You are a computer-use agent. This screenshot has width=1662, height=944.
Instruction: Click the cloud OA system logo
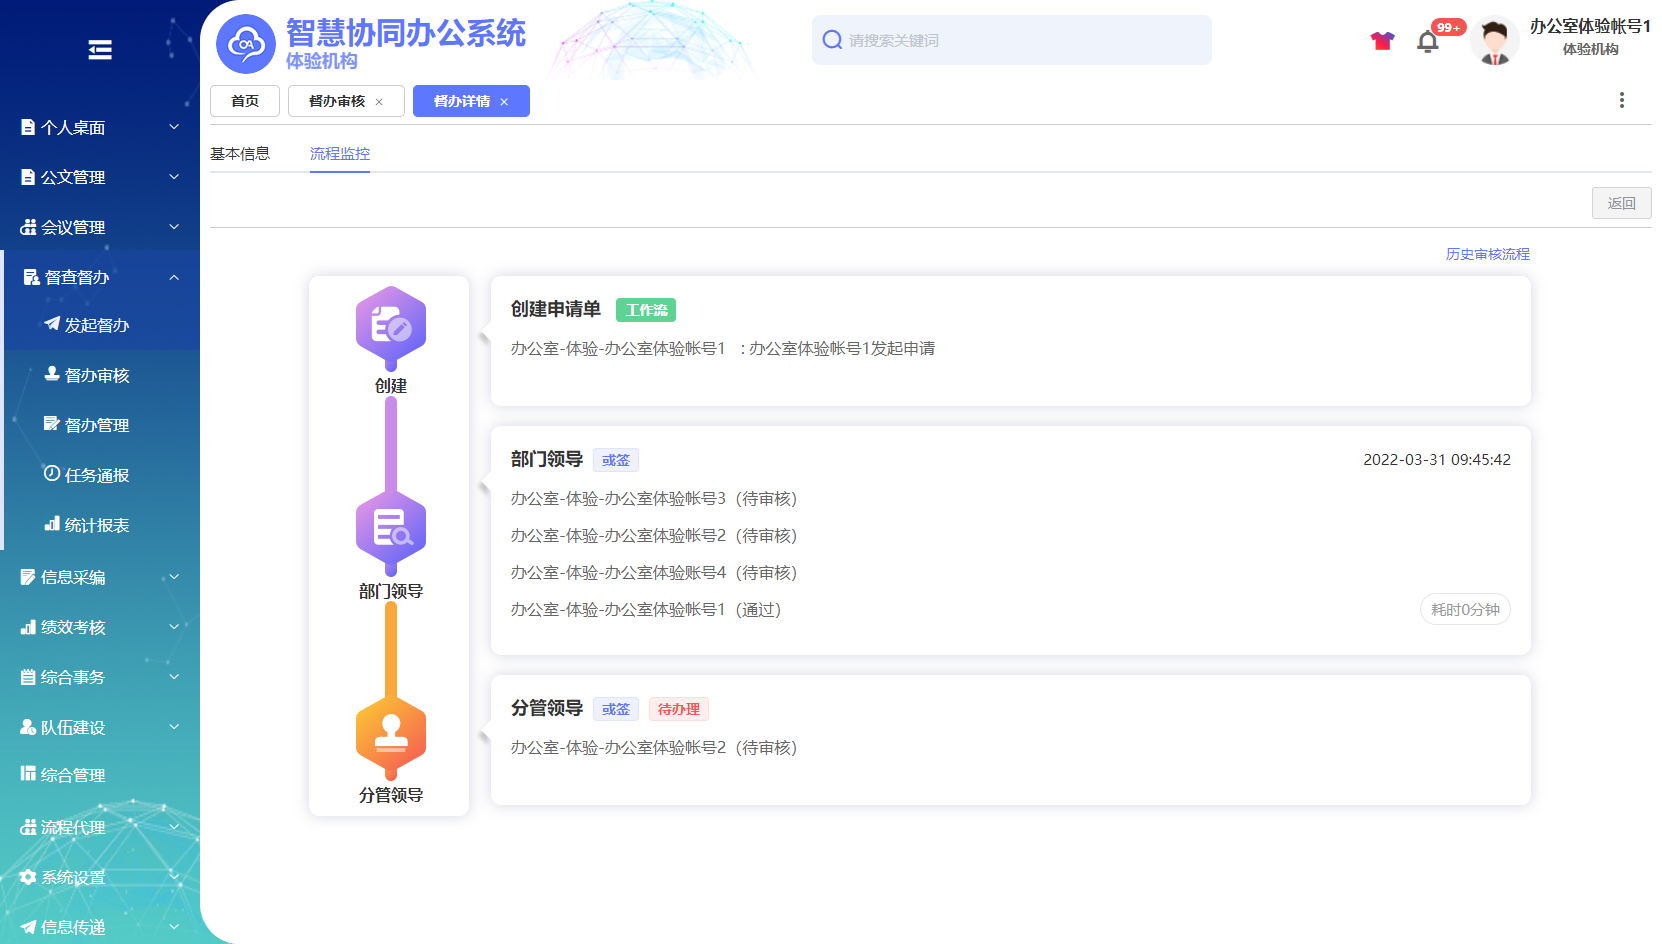point(246,44)
